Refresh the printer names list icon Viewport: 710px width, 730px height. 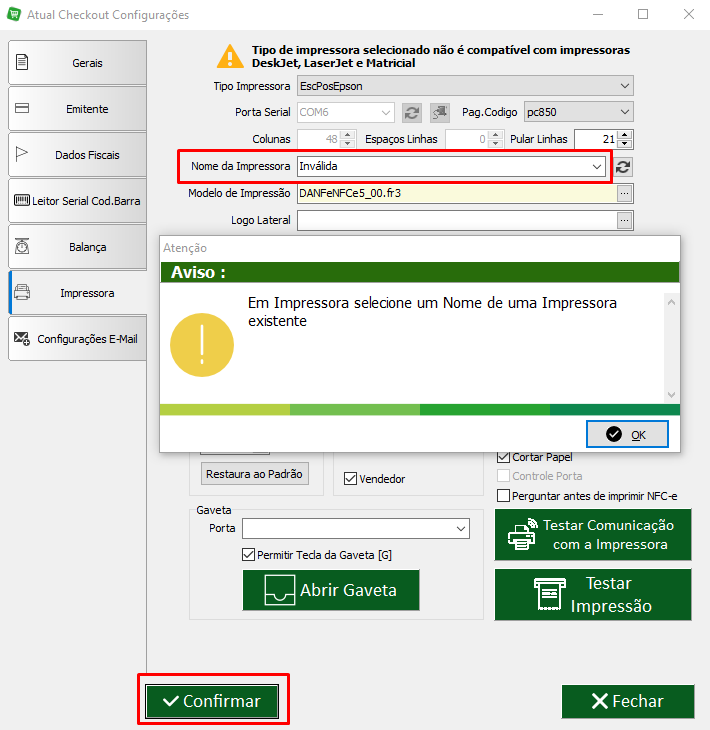pyautogui.click(x=623, y=167)
